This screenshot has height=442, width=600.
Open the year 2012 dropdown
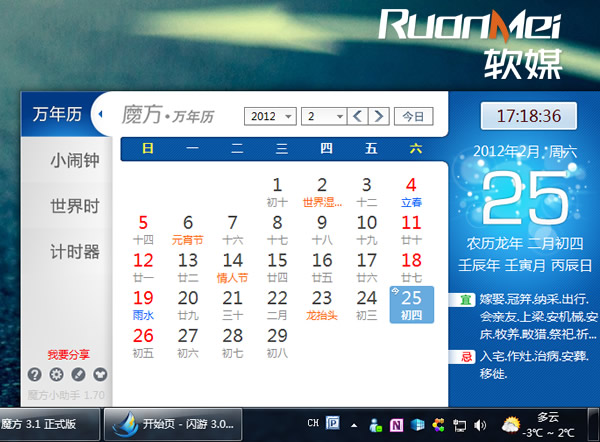click(270, 116)
